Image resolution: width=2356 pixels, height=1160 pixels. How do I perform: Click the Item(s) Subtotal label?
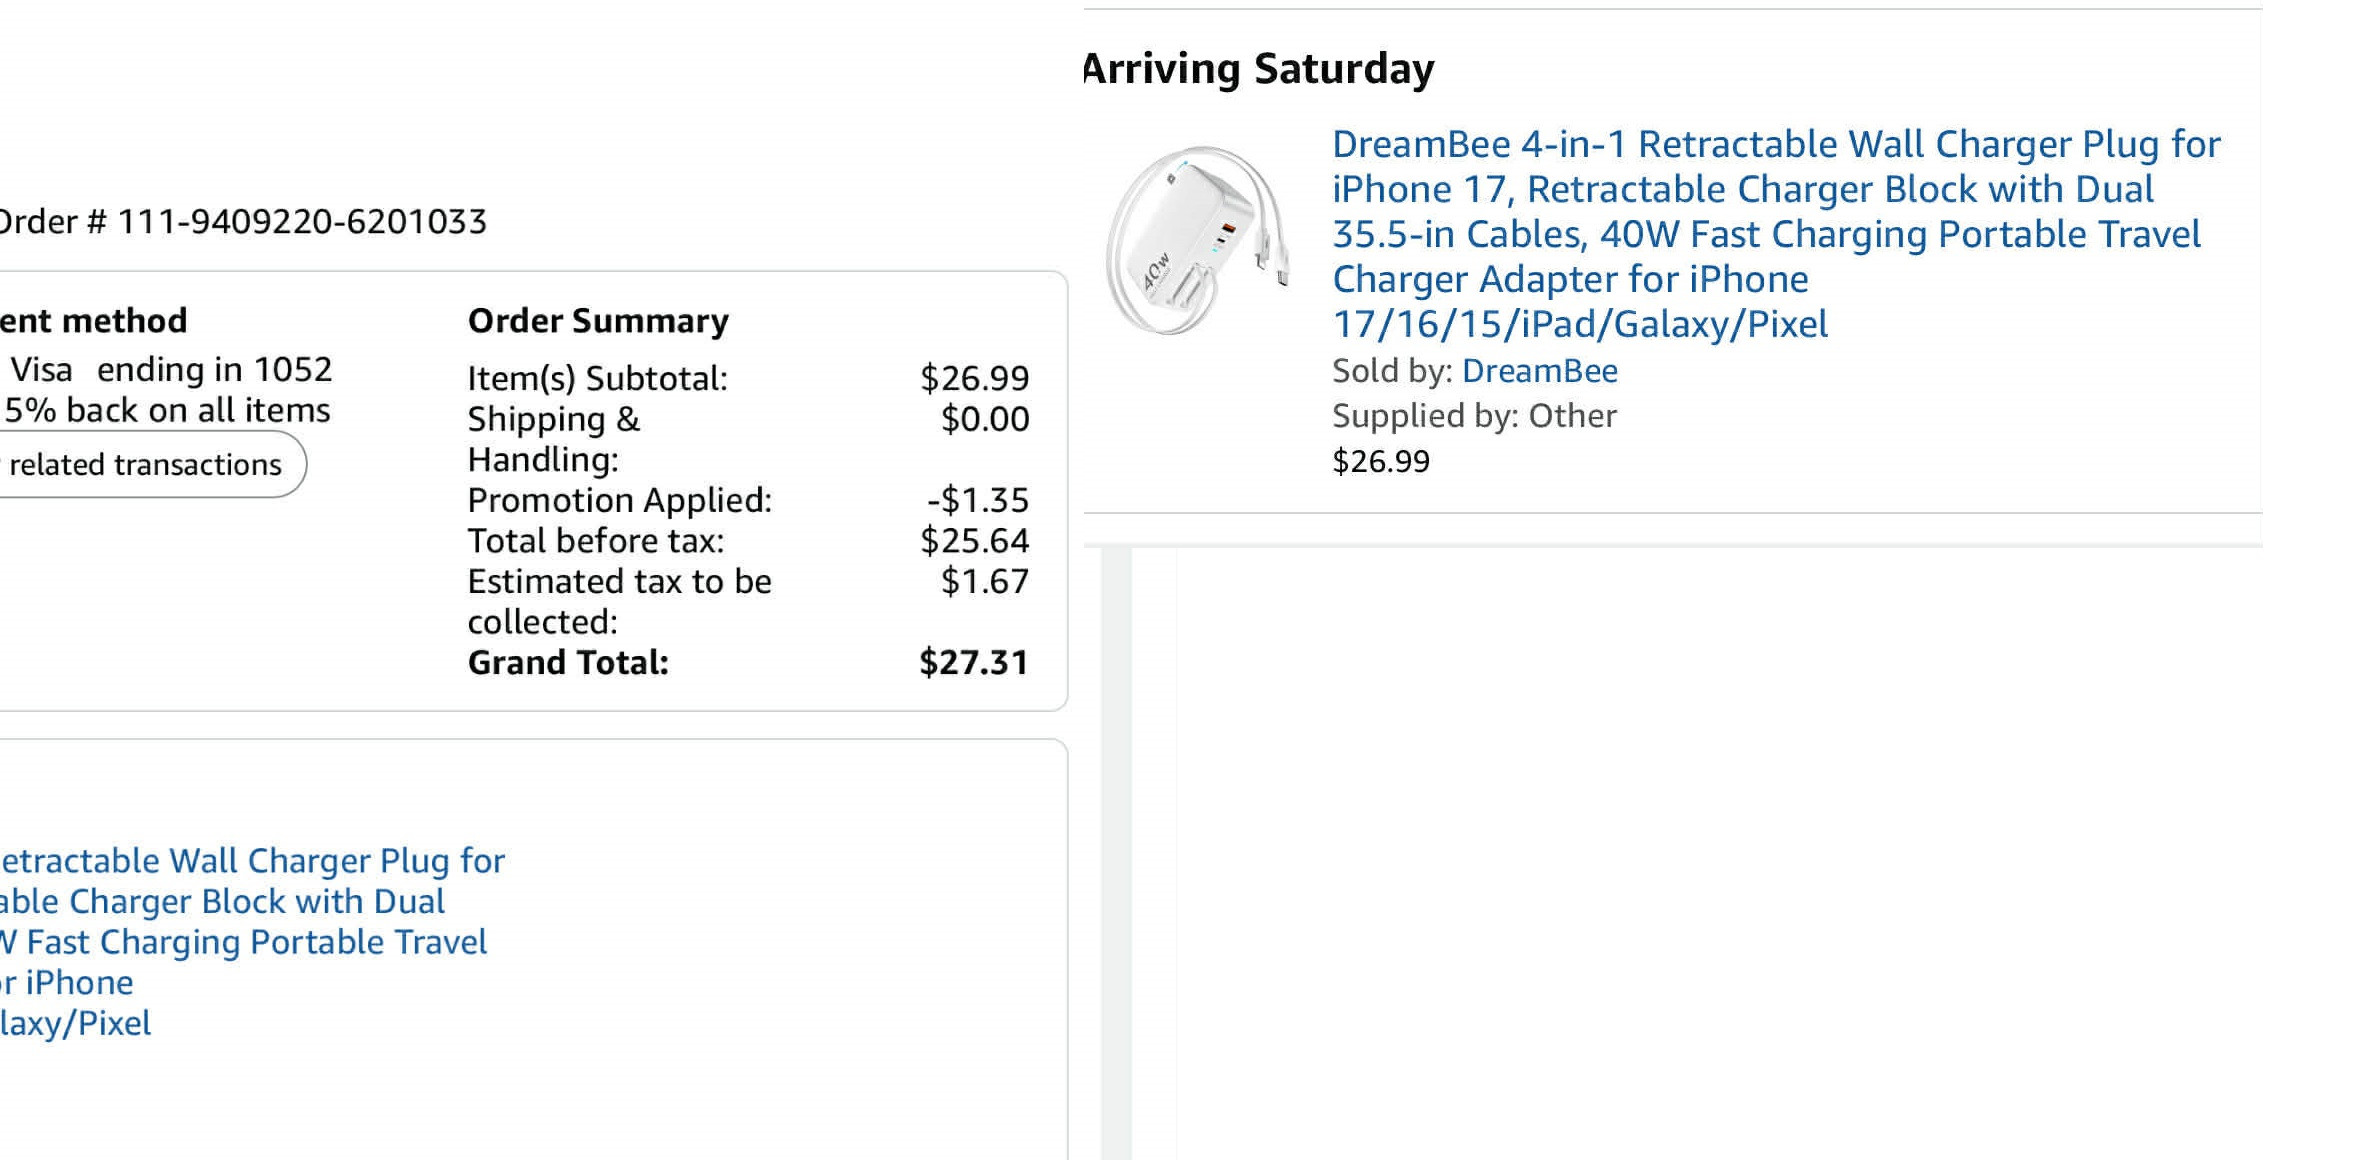click(597, 379)
